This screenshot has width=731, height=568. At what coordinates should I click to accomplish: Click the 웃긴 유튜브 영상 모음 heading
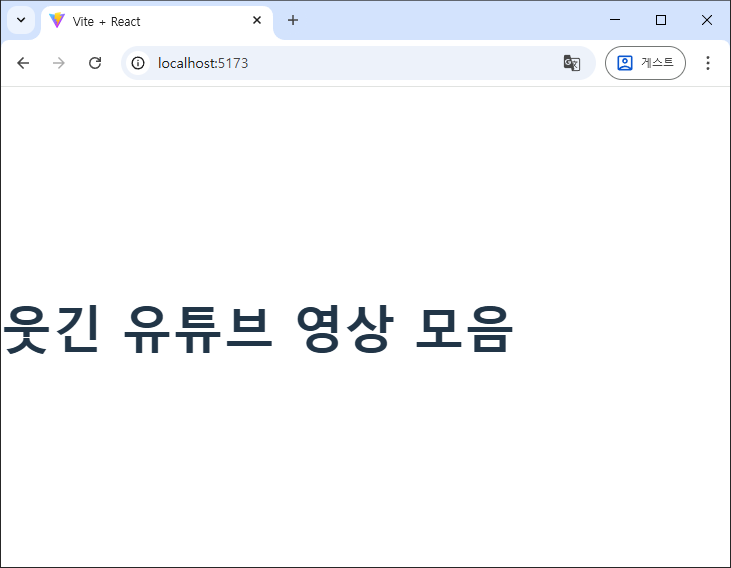[x=258, y=327]
